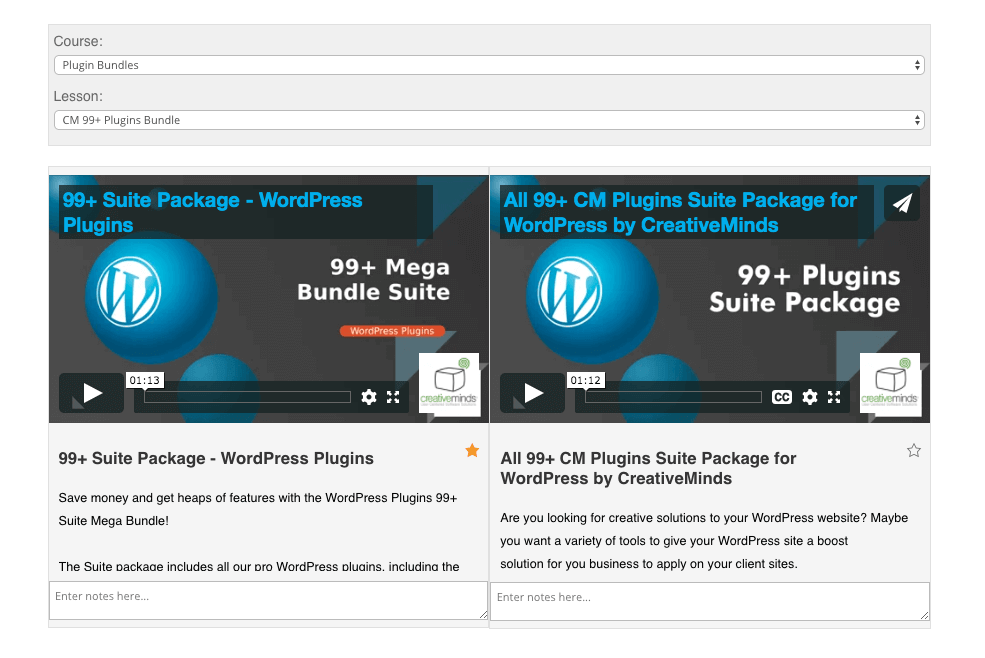Screen dimensions: 985x658
Task: Open the 'All 99+ CM Plugins Suite Package' video title link
Action: click(680, 212)
